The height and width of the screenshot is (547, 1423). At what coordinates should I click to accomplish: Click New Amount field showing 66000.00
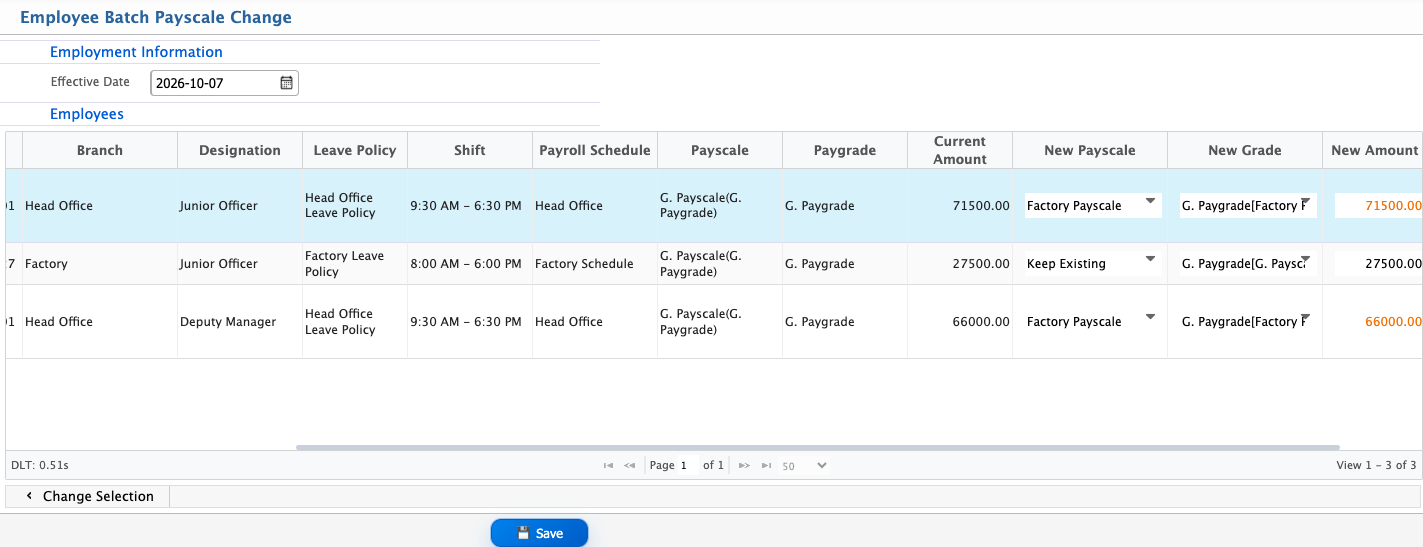1379,322
